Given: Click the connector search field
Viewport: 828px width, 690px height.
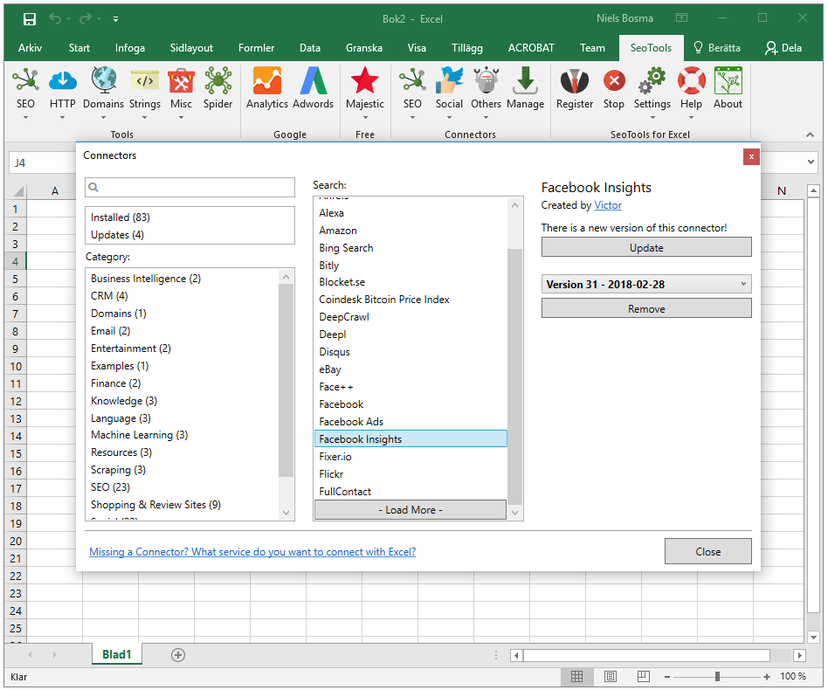Looking at the screenshot, I should click(189, 187).
